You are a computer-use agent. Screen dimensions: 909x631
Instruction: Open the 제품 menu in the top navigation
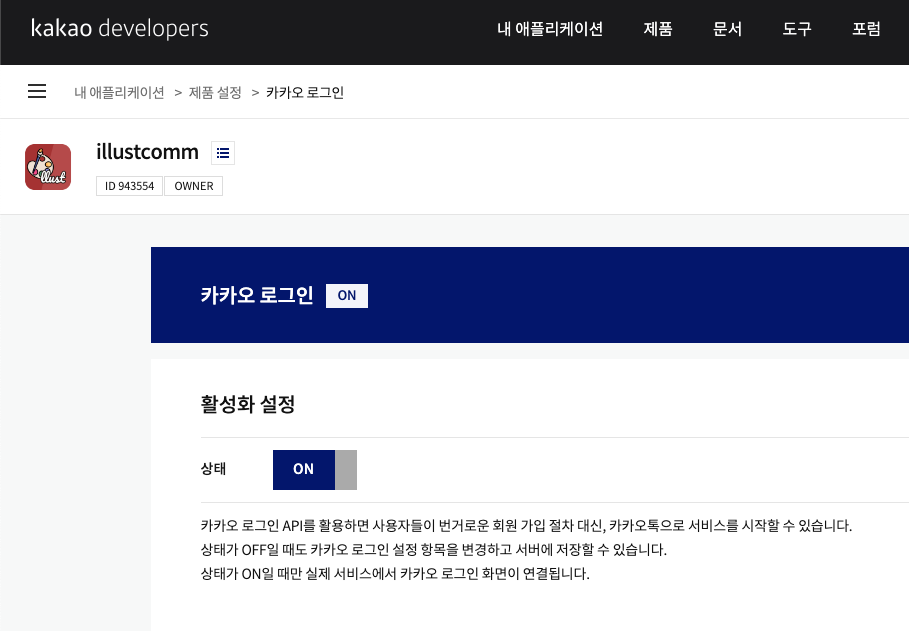pos(658,29)
